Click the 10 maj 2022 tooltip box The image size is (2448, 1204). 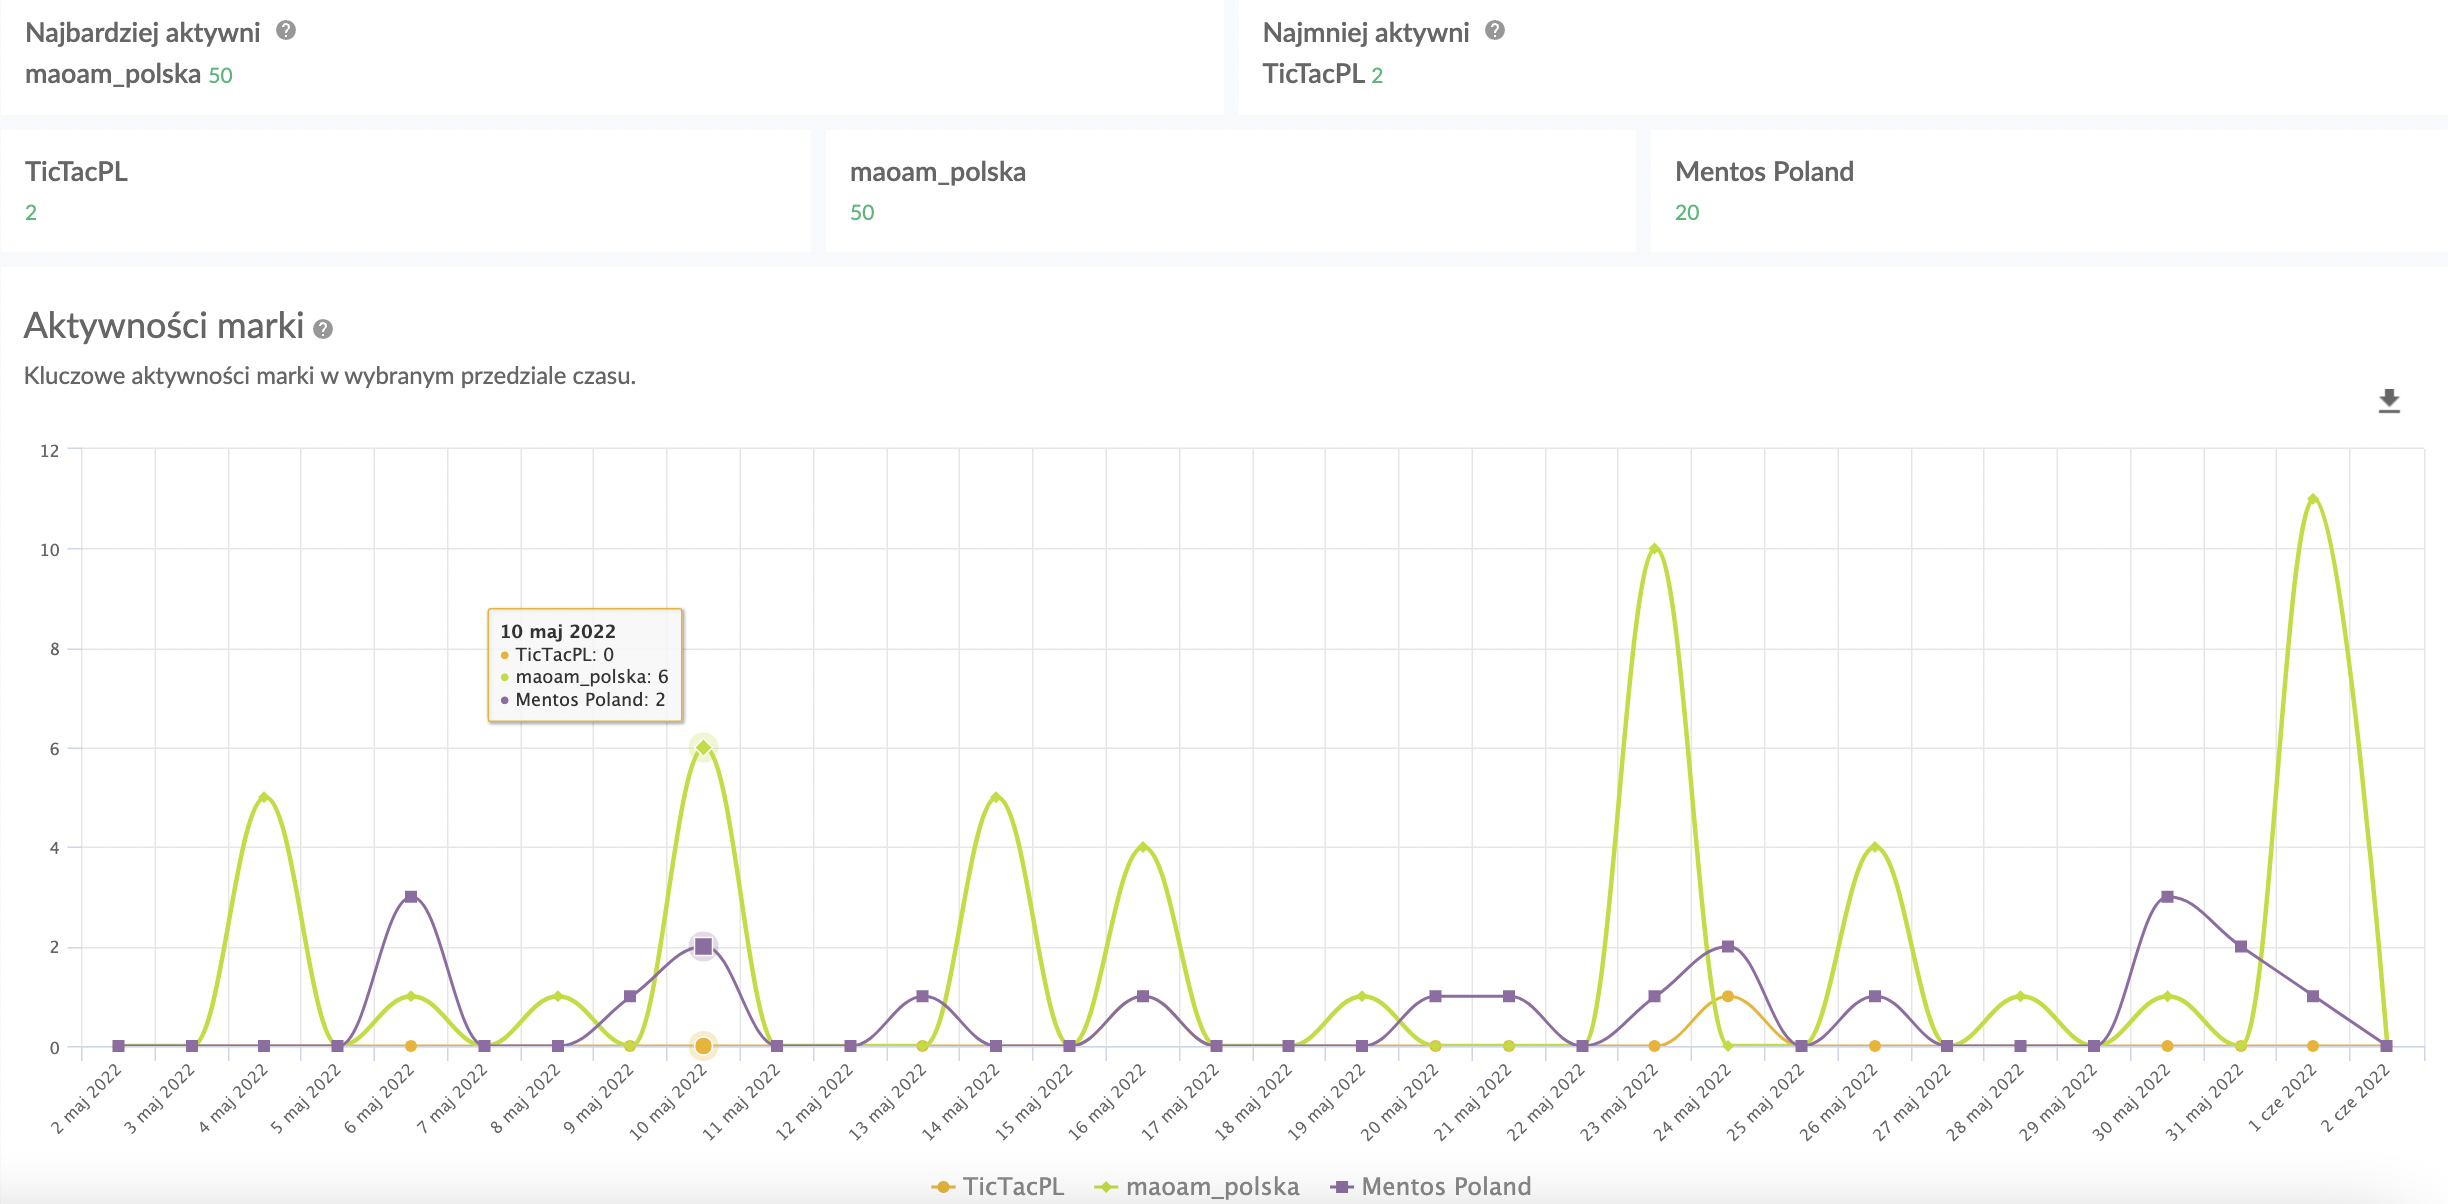coord(585,665)
